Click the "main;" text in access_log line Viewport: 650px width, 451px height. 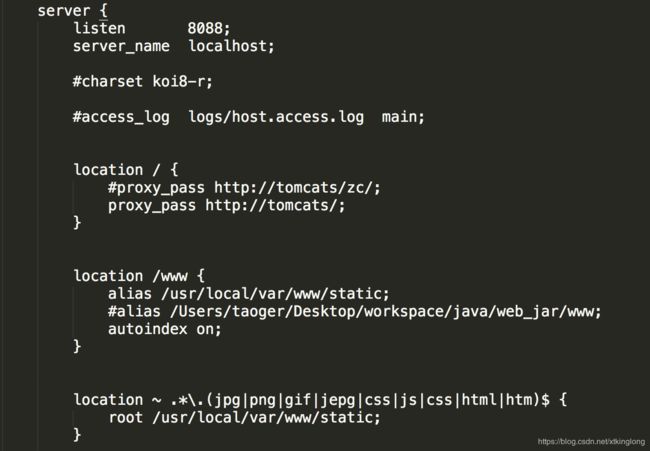point(403,117)
